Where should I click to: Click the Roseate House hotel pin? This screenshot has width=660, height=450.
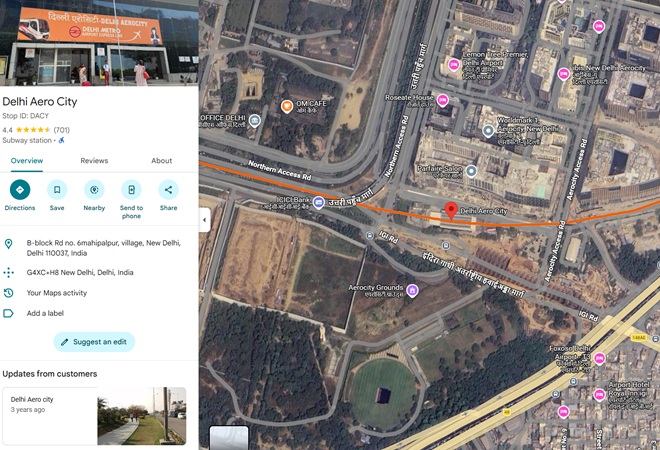(x=442, y=100)
